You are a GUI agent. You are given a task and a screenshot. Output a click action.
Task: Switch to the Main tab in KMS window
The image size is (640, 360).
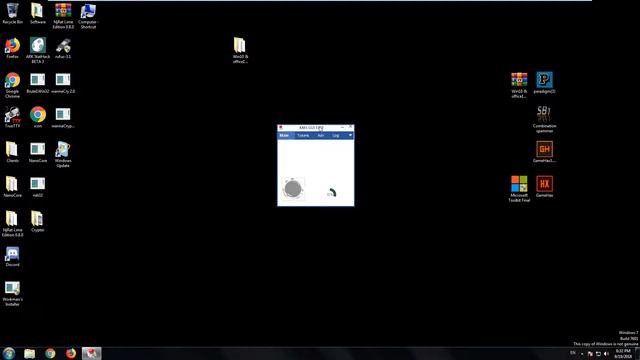284,136
